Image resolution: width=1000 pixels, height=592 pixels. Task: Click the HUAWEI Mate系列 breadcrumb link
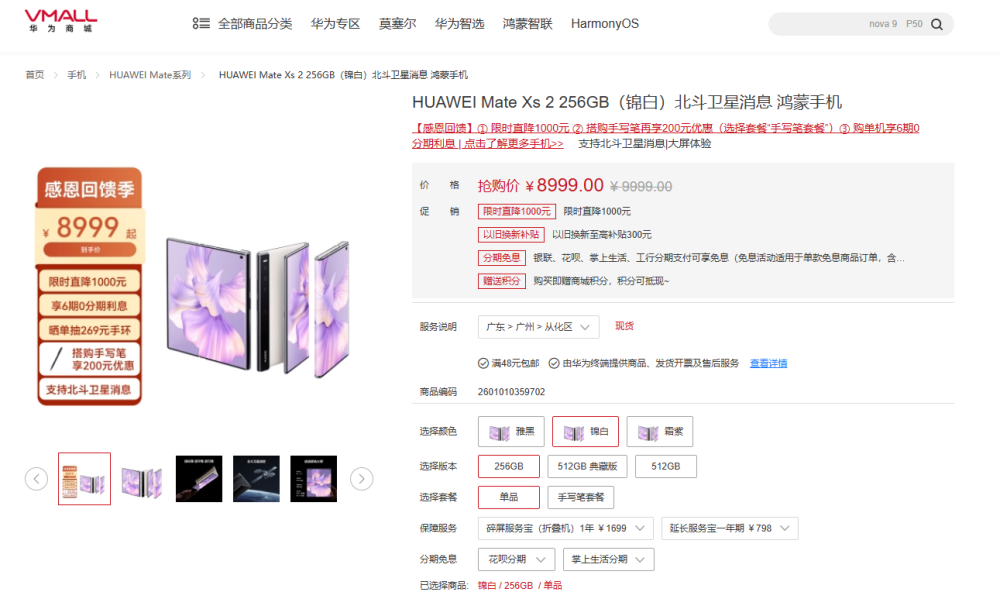click(x=150, y=75)
